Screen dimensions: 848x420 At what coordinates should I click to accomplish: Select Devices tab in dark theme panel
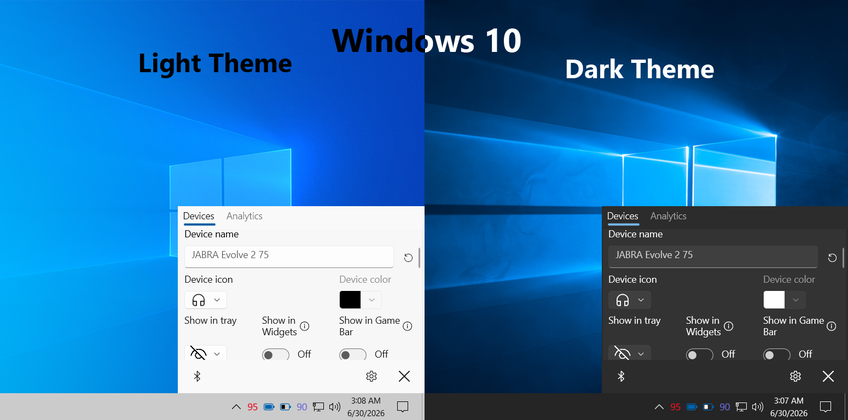pos(622,216)
